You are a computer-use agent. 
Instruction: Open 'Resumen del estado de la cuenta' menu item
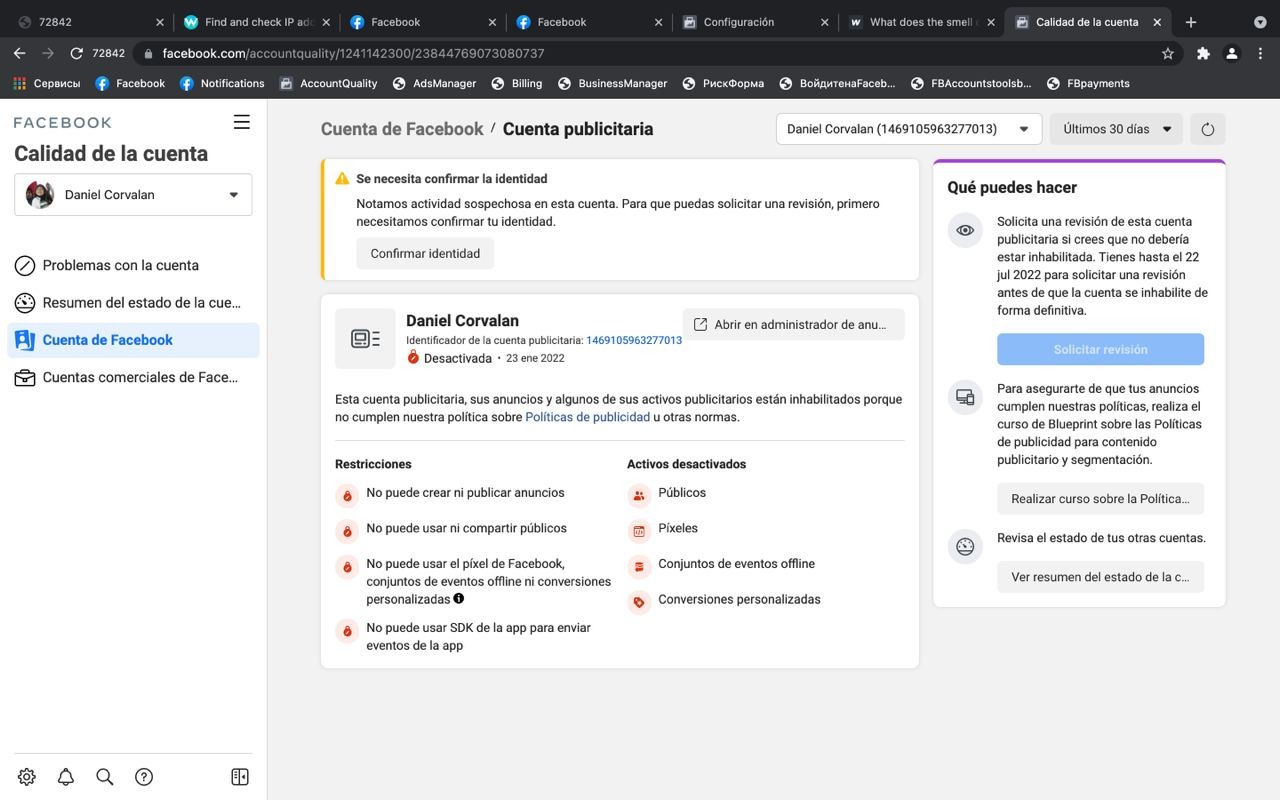133,302
